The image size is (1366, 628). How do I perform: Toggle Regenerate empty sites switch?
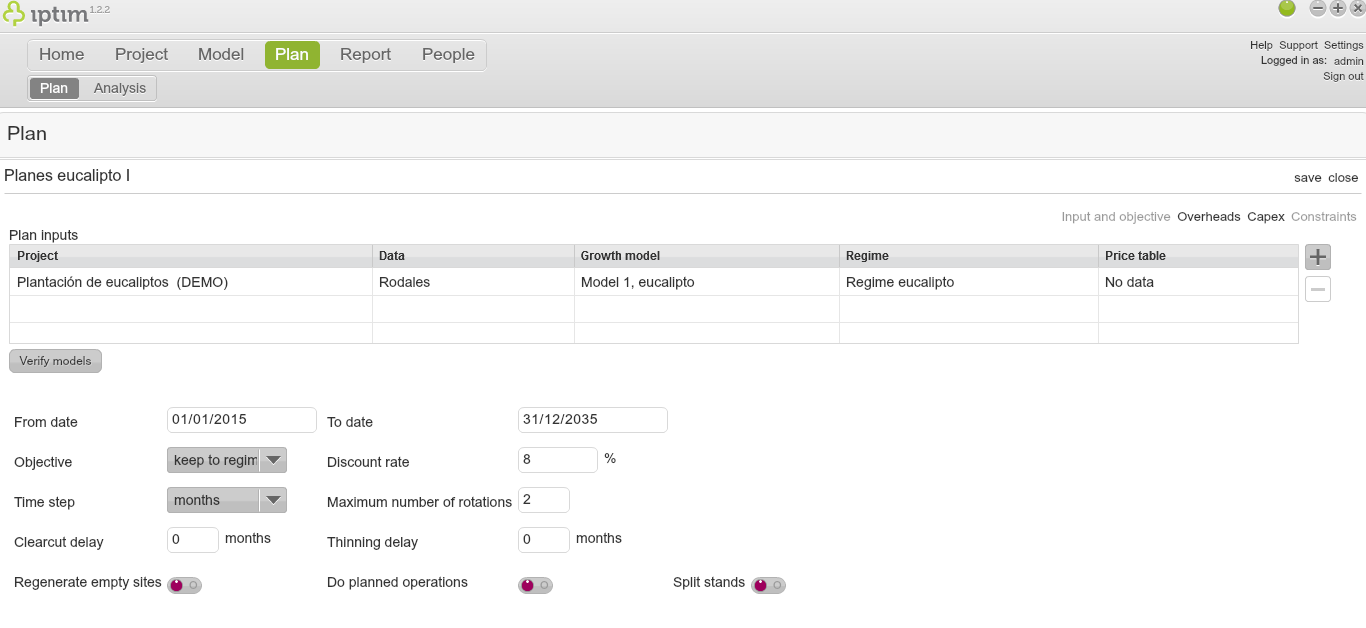(x=184, y=586)
